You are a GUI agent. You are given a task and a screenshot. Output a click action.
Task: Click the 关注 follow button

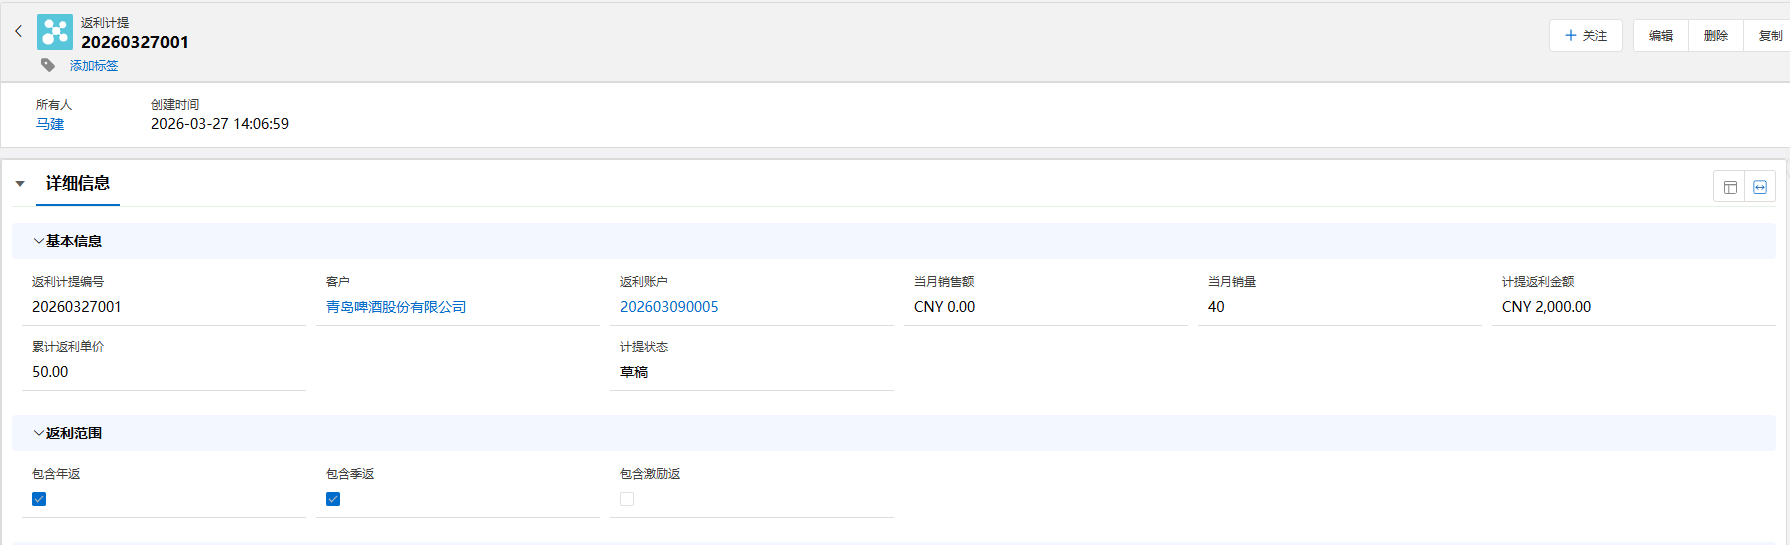[1586, 36]
